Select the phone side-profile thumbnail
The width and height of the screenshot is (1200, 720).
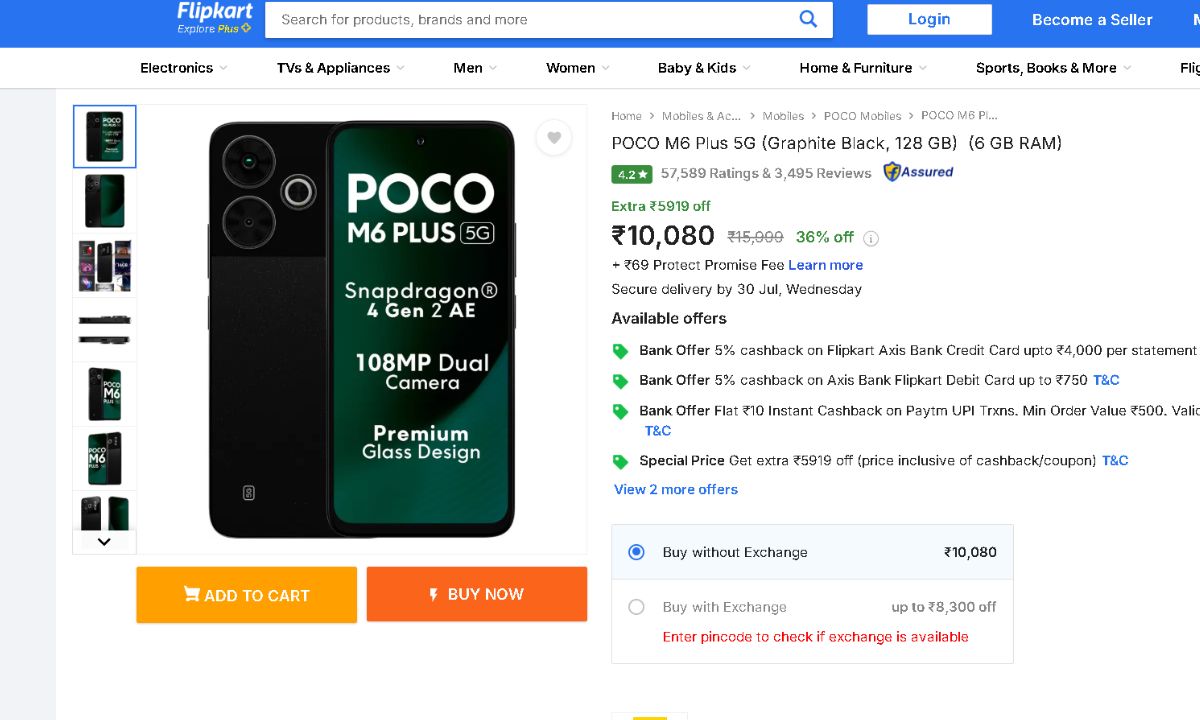104,329
